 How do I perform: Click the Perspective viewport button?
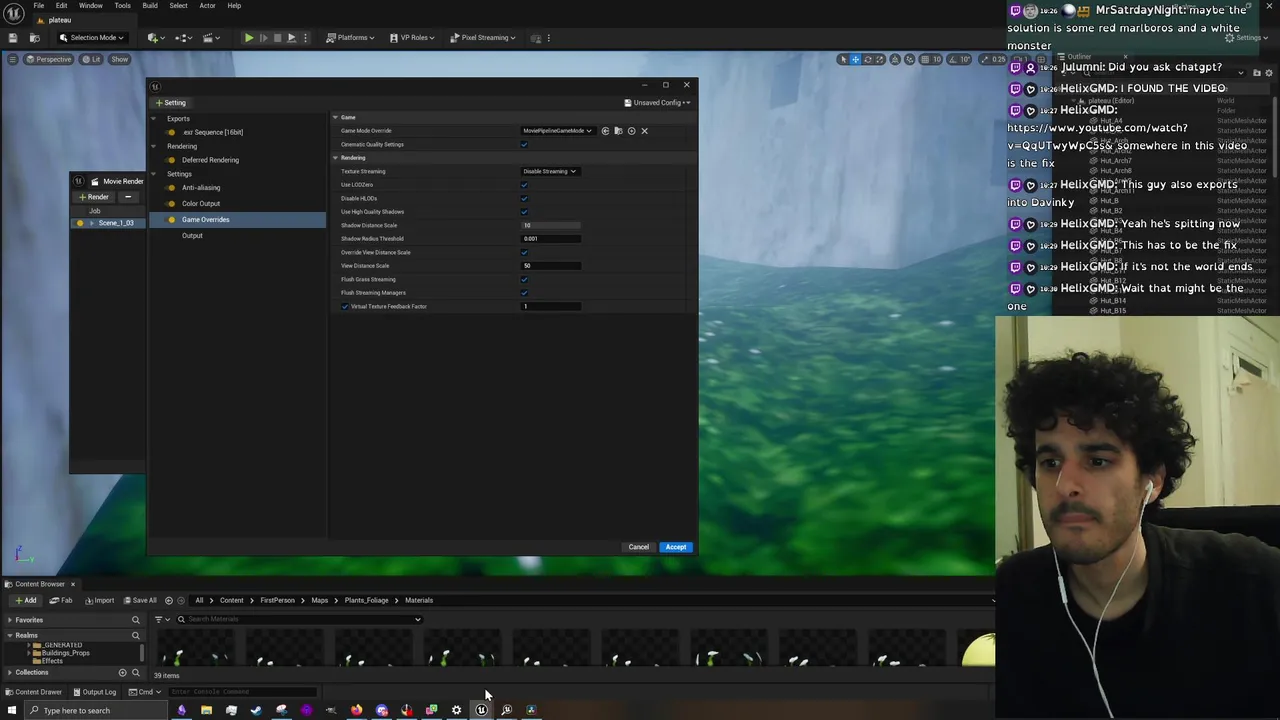[x=50, y=59]
